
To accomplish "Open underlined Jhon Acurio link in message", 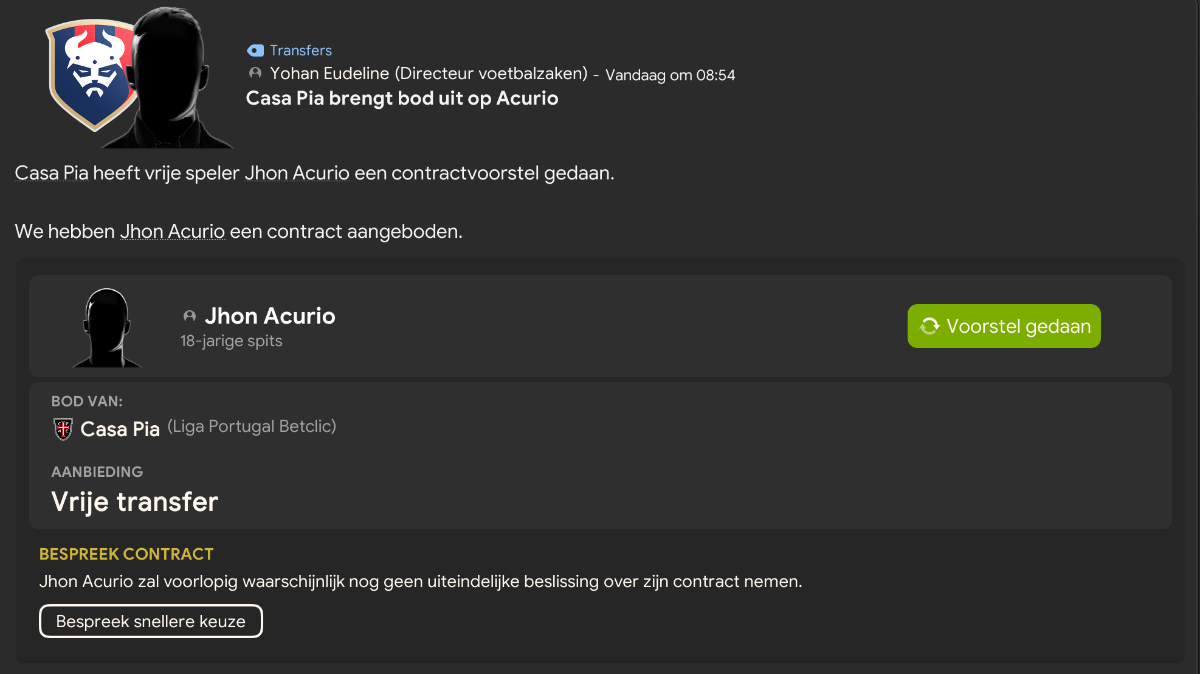I will pos(172,232).
